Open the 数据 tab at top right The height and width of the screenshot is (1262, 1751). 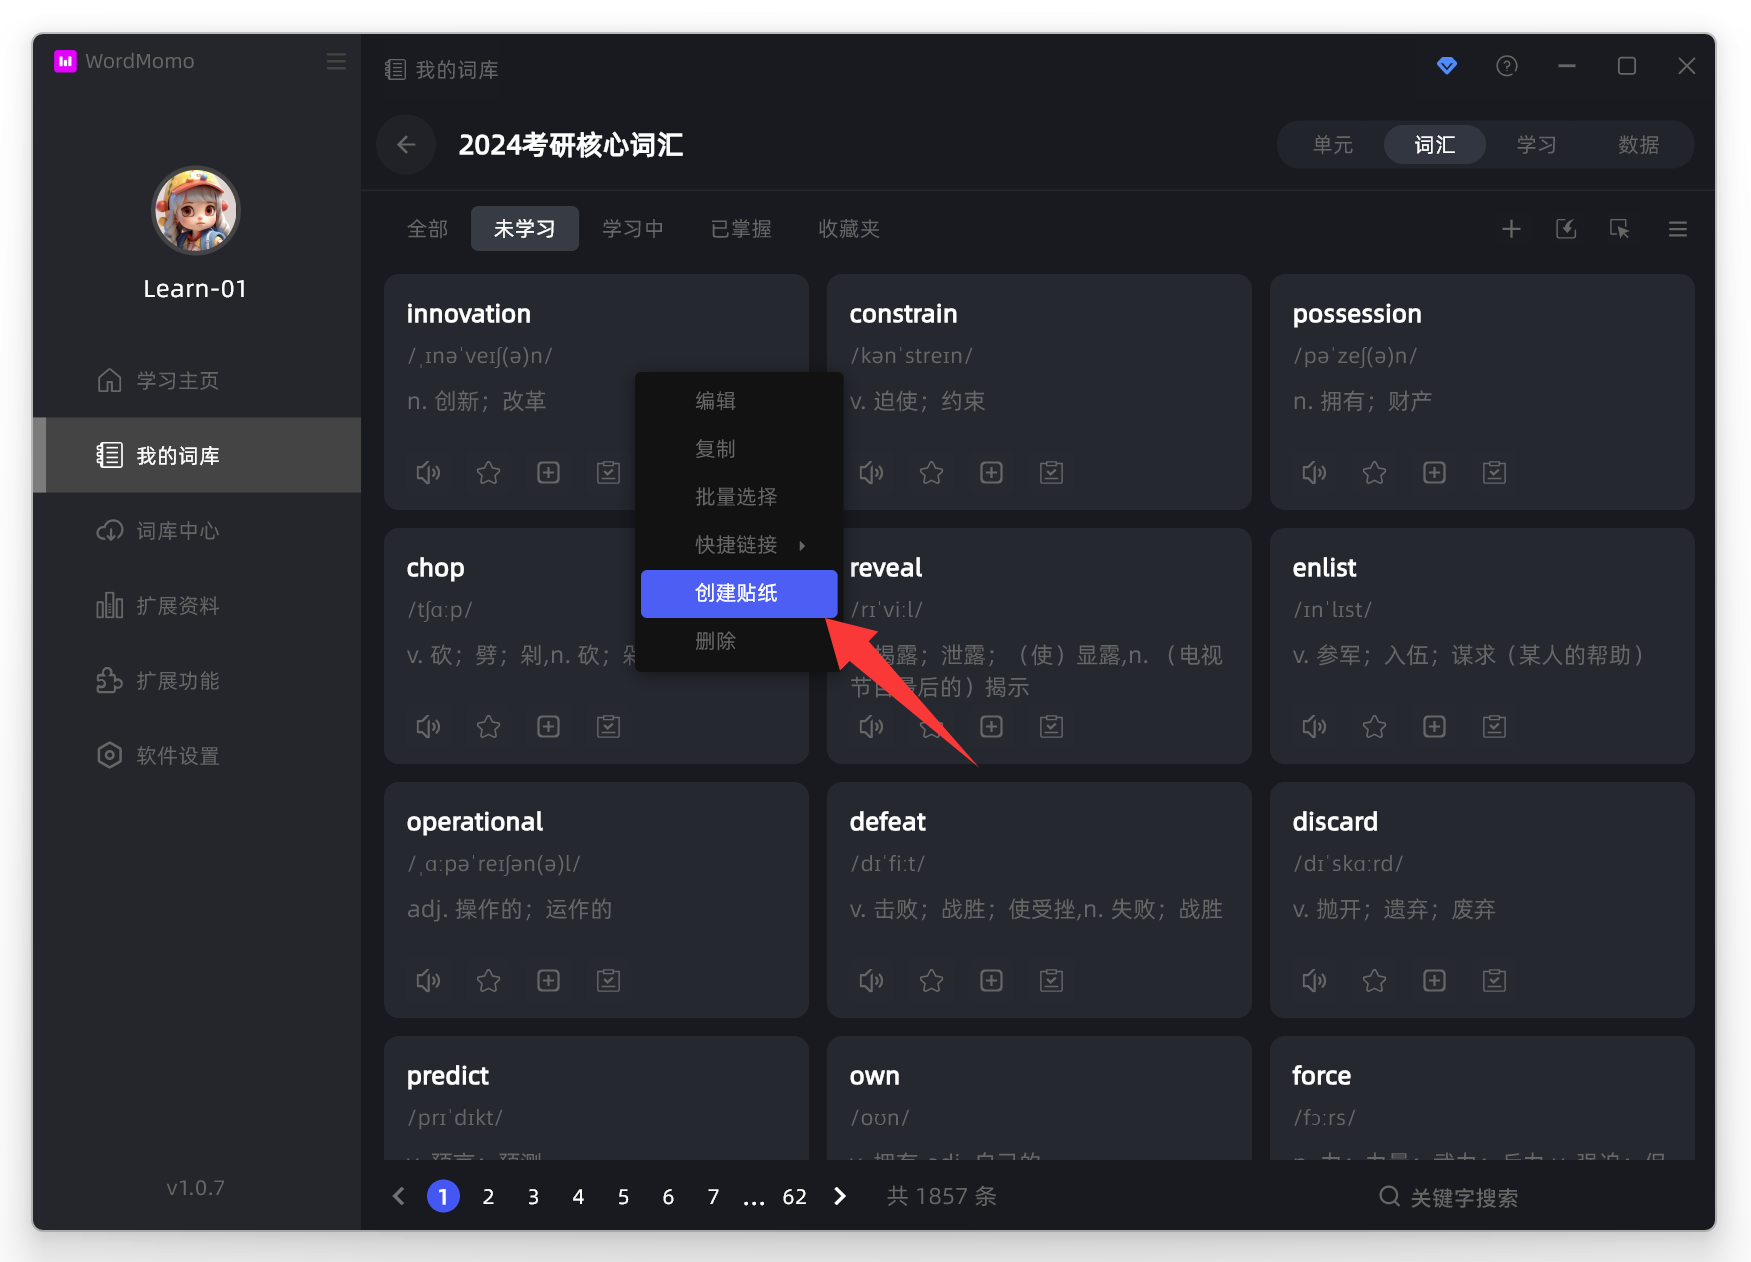click(x=1638, y=145)
